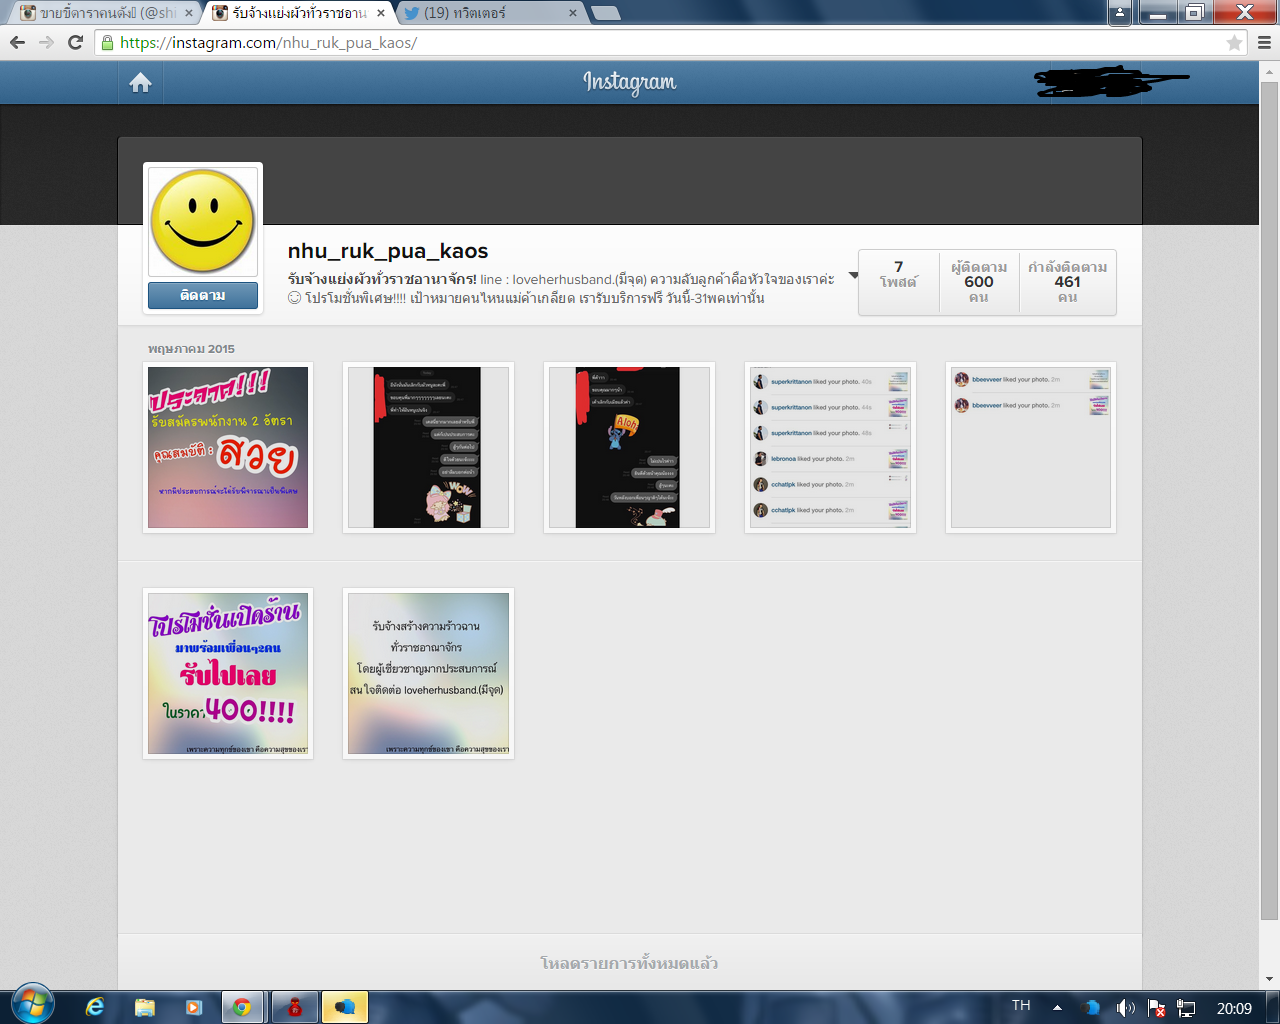Open the promotion post showing 400!!!!
Image resolution: width=1280 pixels, height=1024 pixels.
coord(228,673)
